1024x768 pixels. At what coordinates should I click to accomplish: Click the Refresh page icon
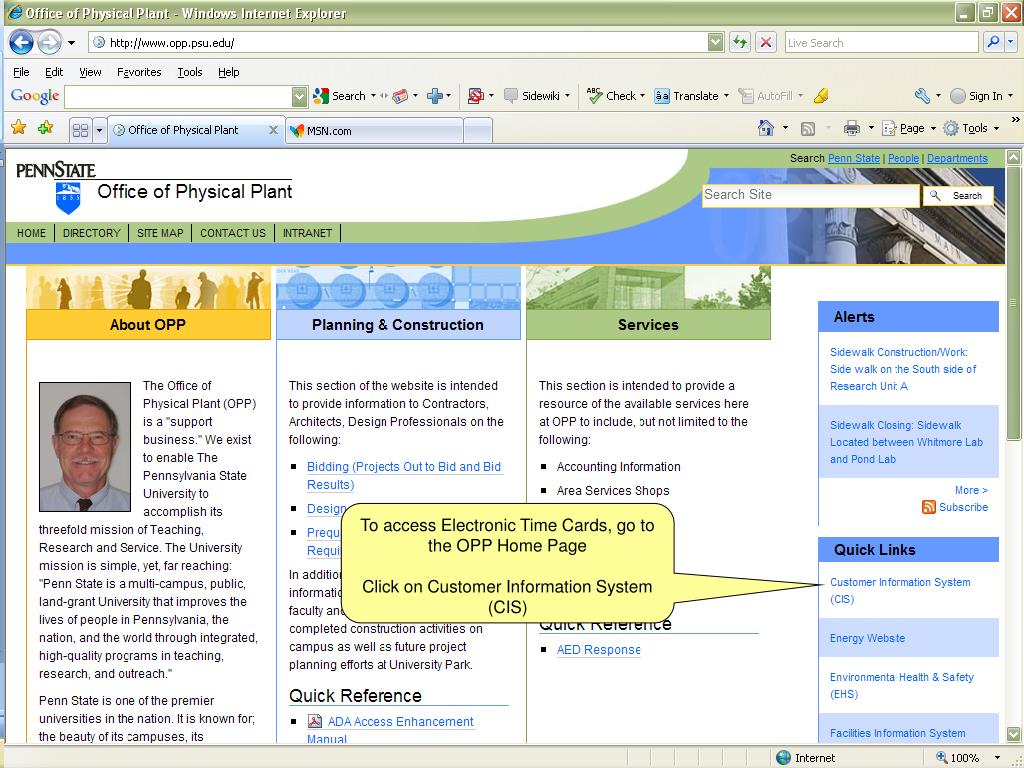[740, 42]
